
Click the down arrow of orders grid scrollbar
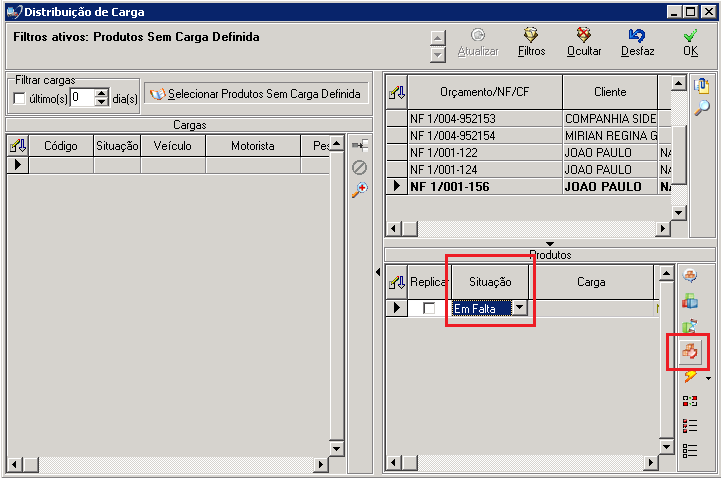point(679,213)
